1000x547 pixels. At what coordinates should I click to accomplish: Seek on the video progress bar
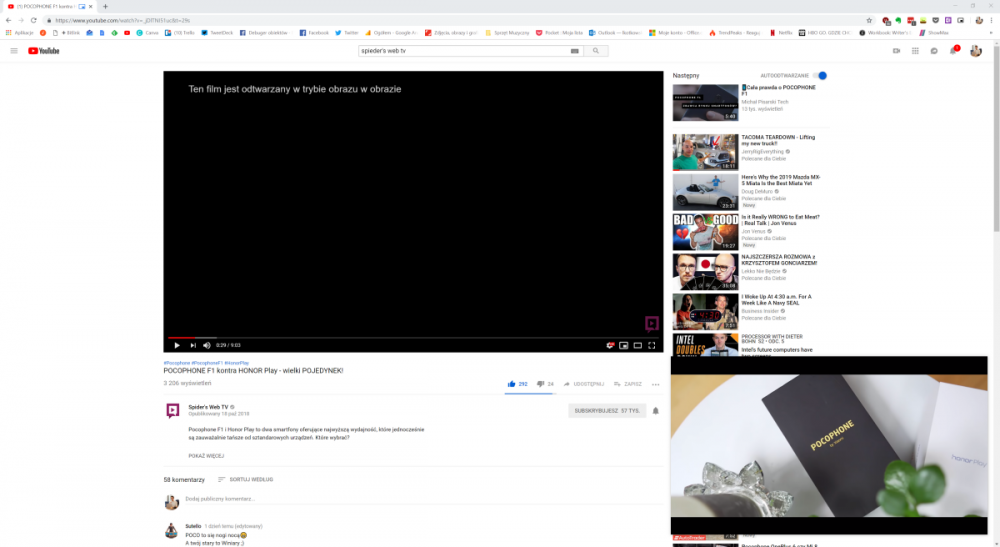point(413,337)
